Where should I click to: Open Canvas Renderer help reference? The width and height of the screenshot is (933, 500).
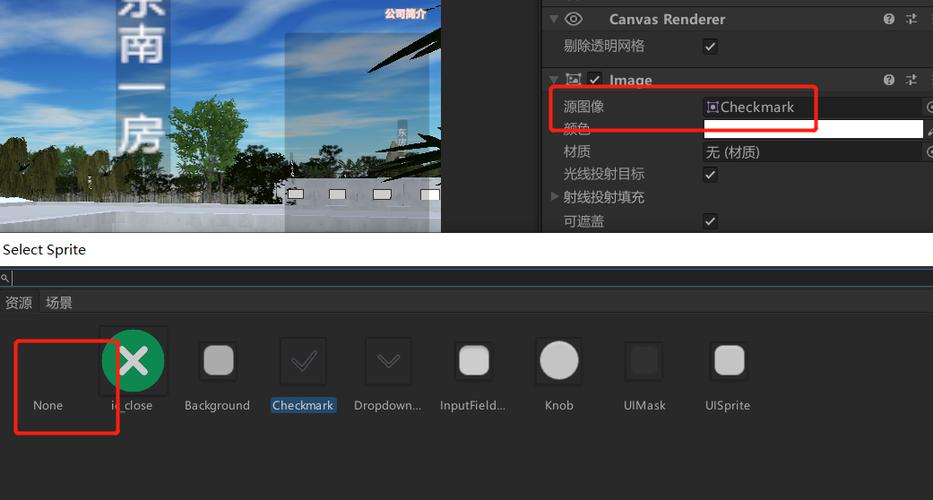[x=889, y=19]
